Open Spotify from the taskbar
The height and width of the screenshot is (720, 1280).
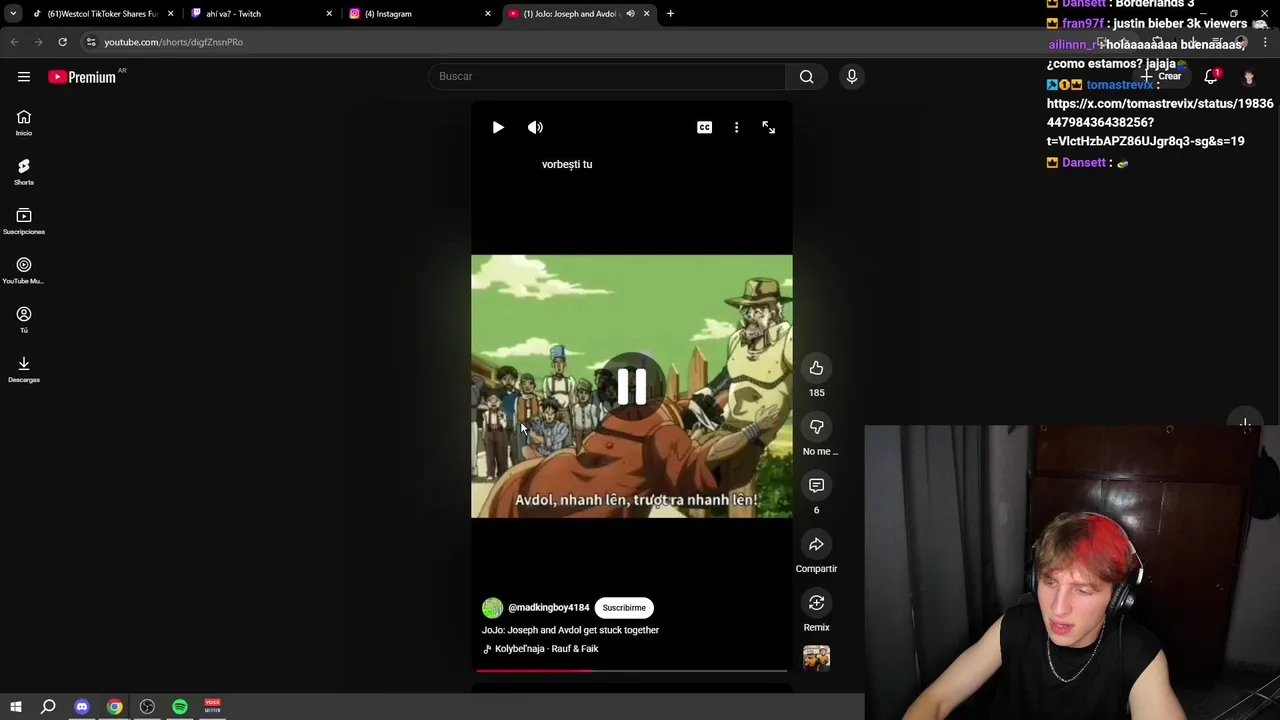pyautogui.click(x=180, y=707)
